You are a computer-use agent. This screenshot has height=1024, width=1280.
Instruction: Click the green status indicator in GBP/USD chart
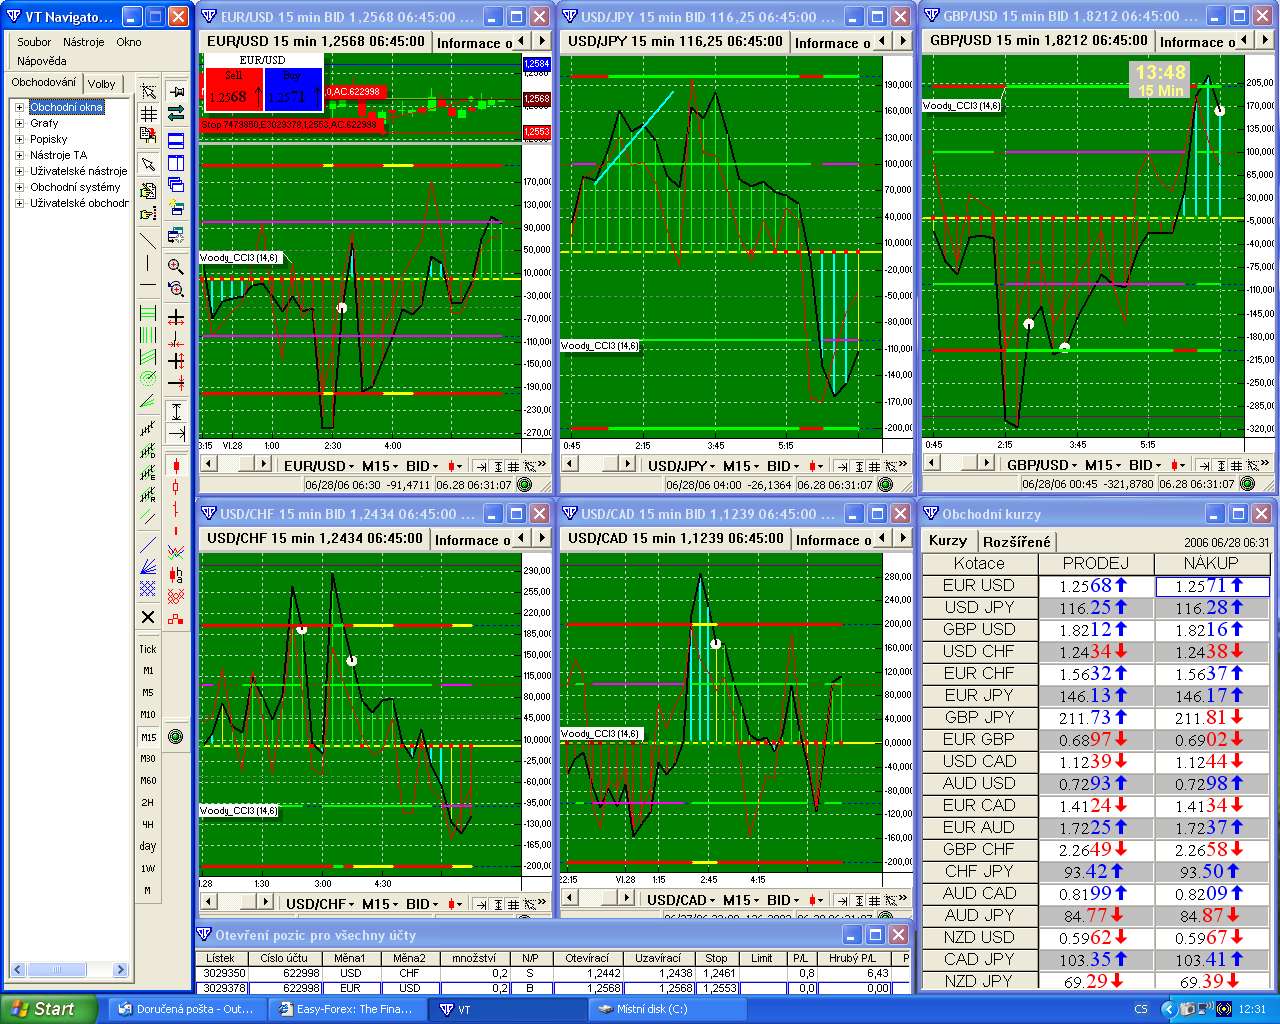coord(1247,484)
